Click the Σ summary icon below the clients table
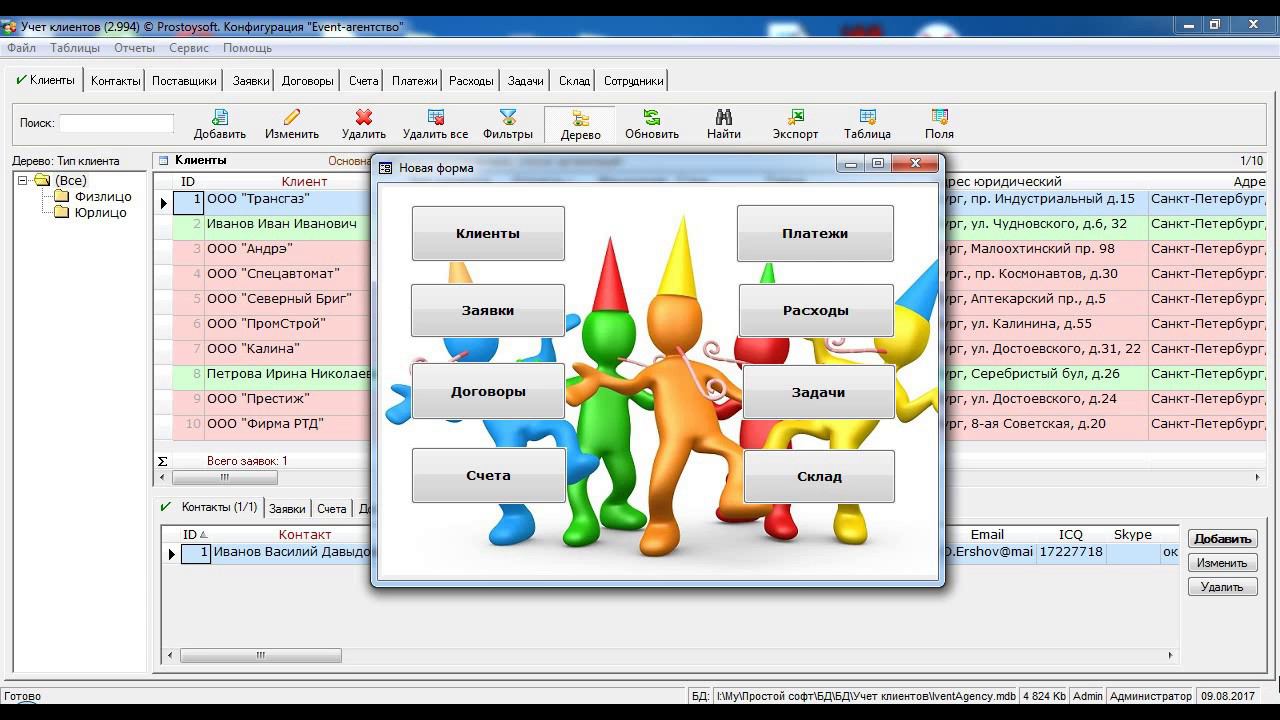The height and width of the screenshot is (720, 1280). pyautogui.click(x=163, y=461)
